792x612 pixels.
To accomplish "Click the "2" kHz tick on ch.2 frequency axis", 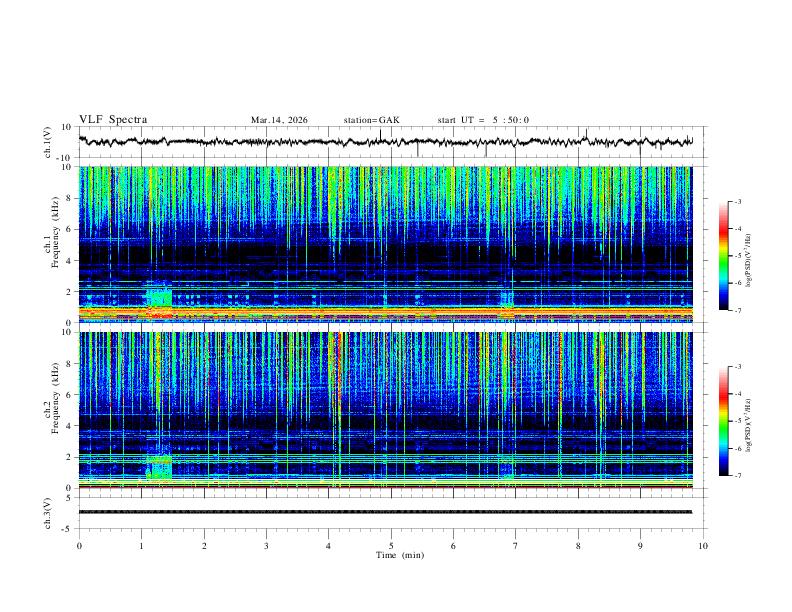I will 70,457.
